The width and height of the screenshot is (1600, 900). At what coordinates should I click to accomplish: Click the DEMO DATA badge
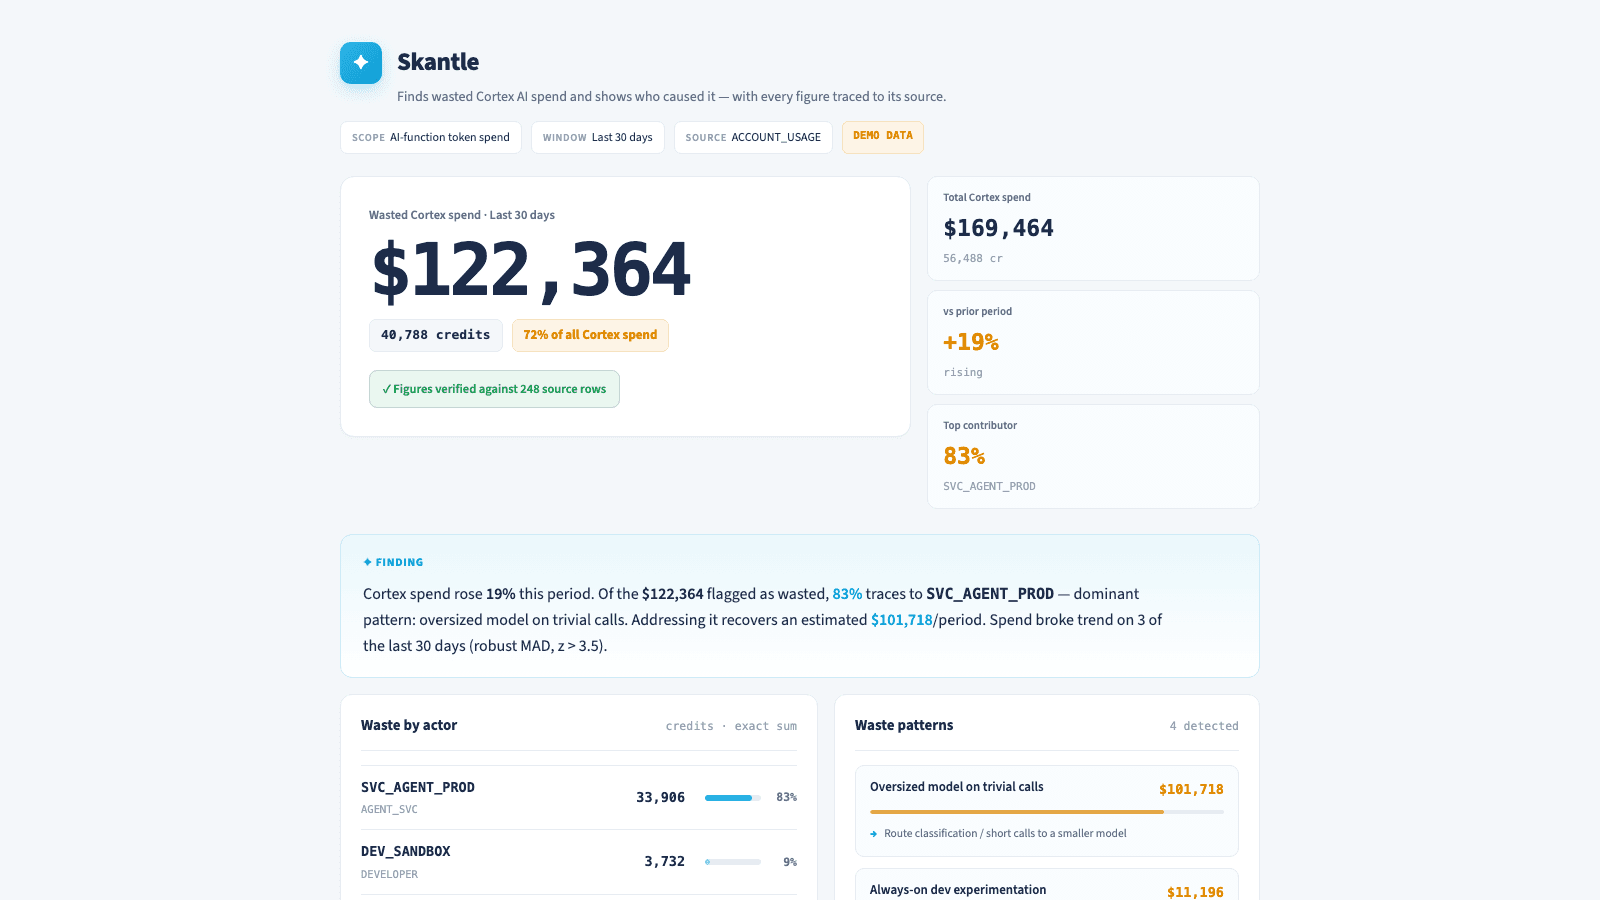(883, 137)
